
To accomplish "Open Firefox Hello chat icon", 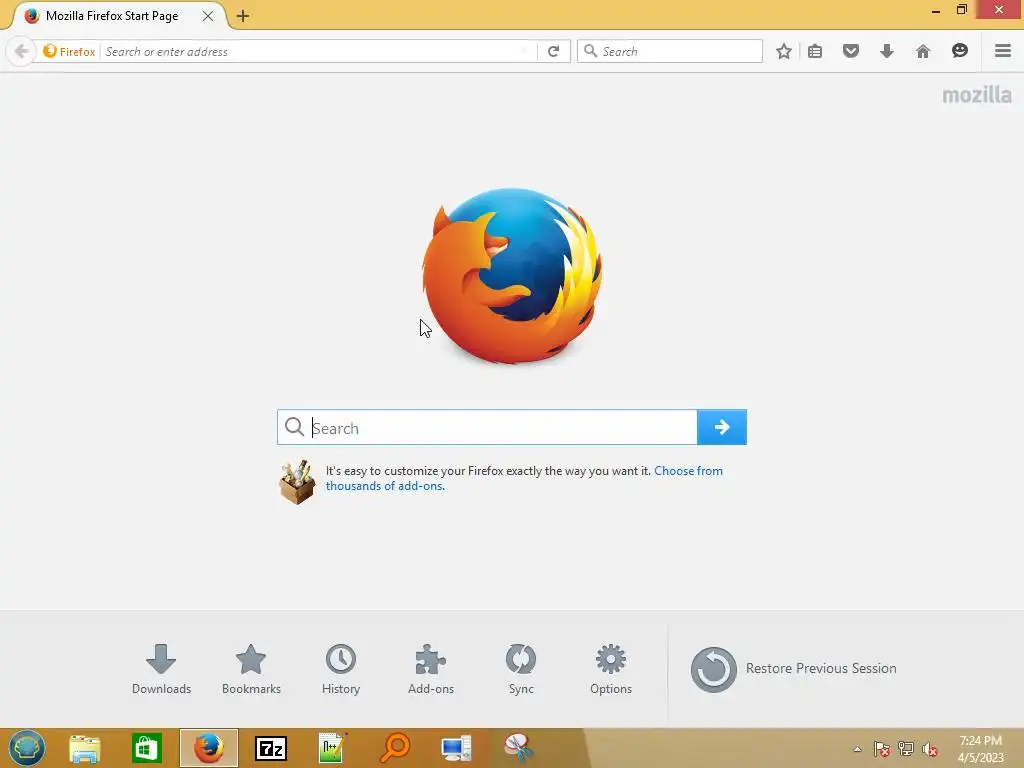I will click(959, 51).
